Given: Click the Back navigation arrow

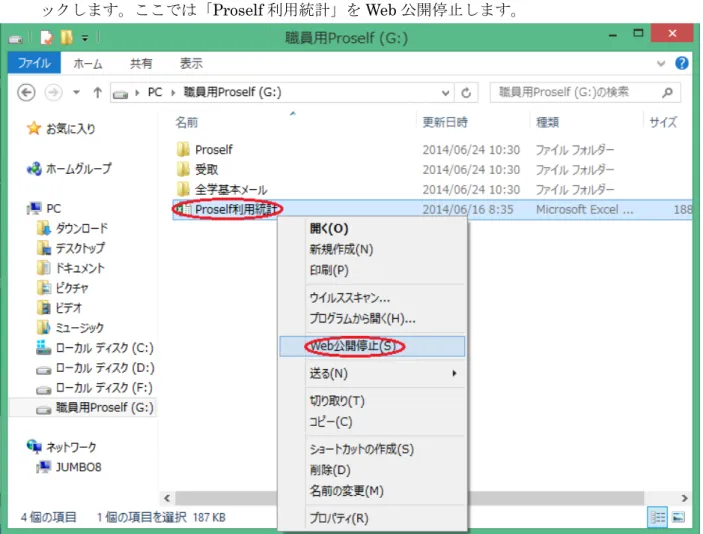Looking at the screenshot, I should pos(26,93).
